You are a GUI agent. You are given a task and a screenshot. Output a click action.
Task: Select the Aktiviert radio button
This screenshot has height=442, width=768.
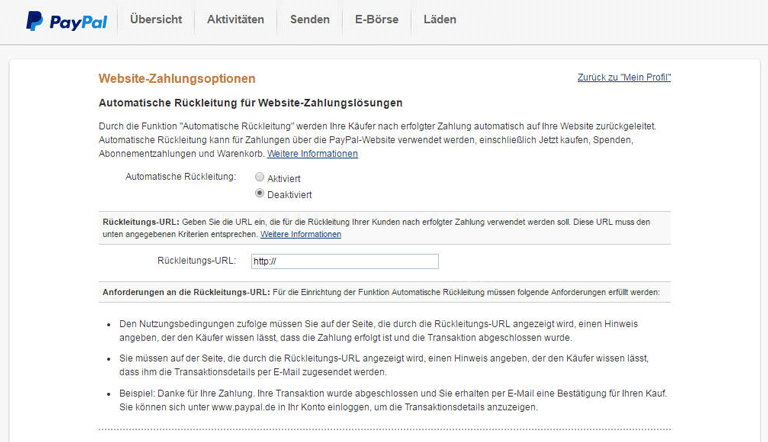(x=260, y=177)
